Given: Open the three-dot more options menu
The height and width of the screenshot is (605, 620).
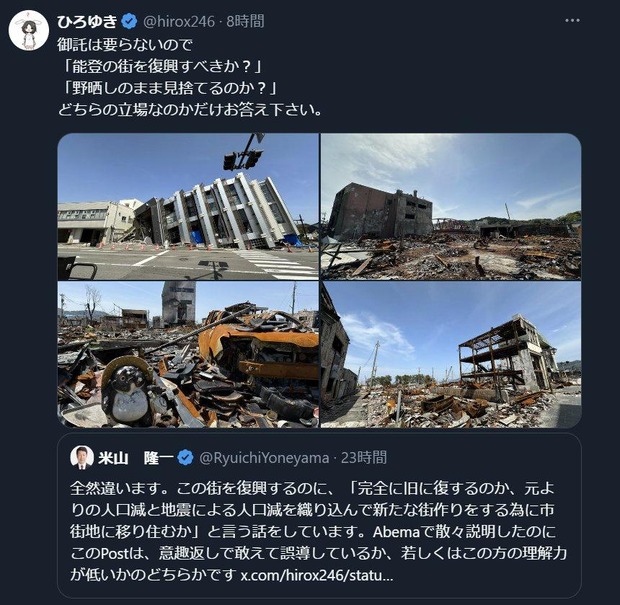Looking at the screenshot, I should tap(572, 21).
